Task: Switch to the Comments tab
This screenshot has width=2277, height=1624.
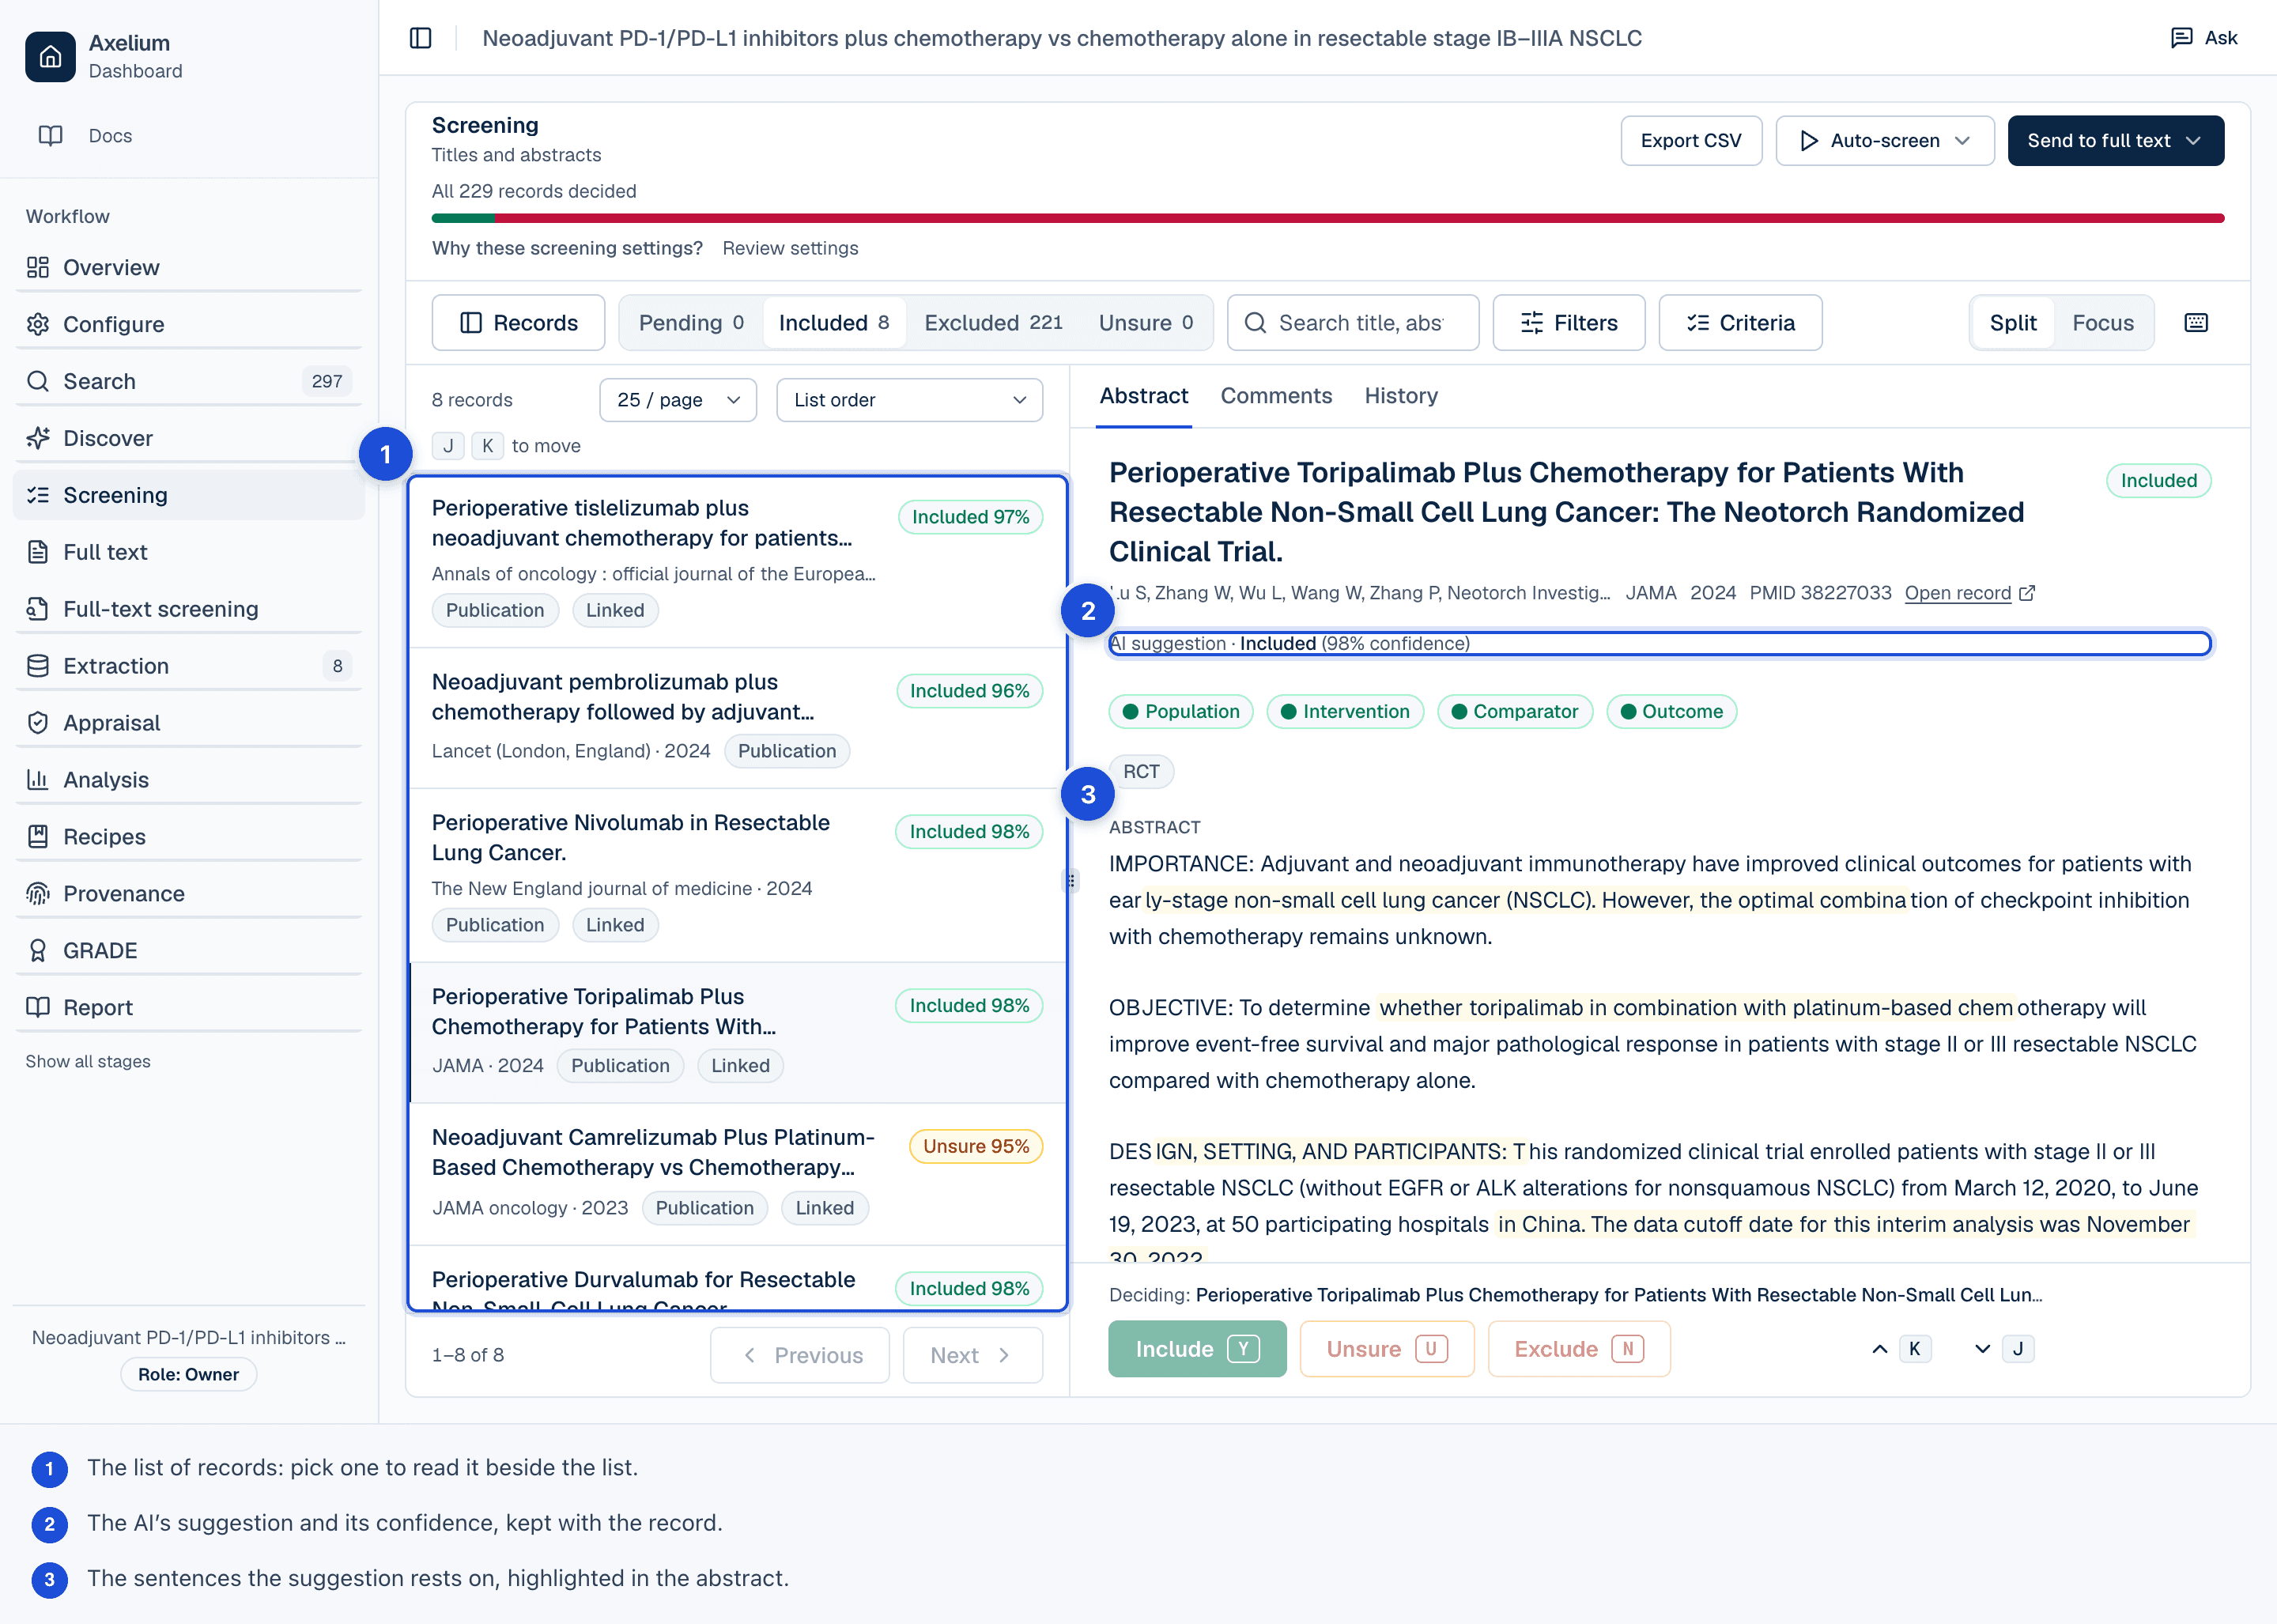Action: pyautogui.click(x=1276, y=396)
